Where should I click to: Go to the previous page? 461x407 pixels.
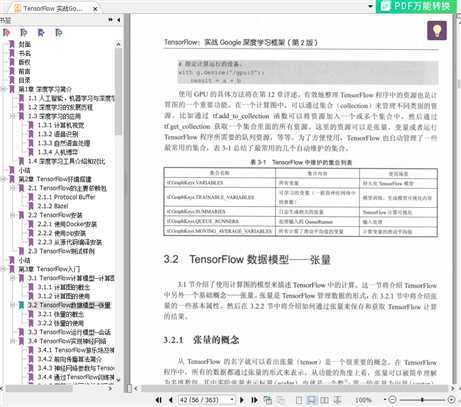pos(171,400)
